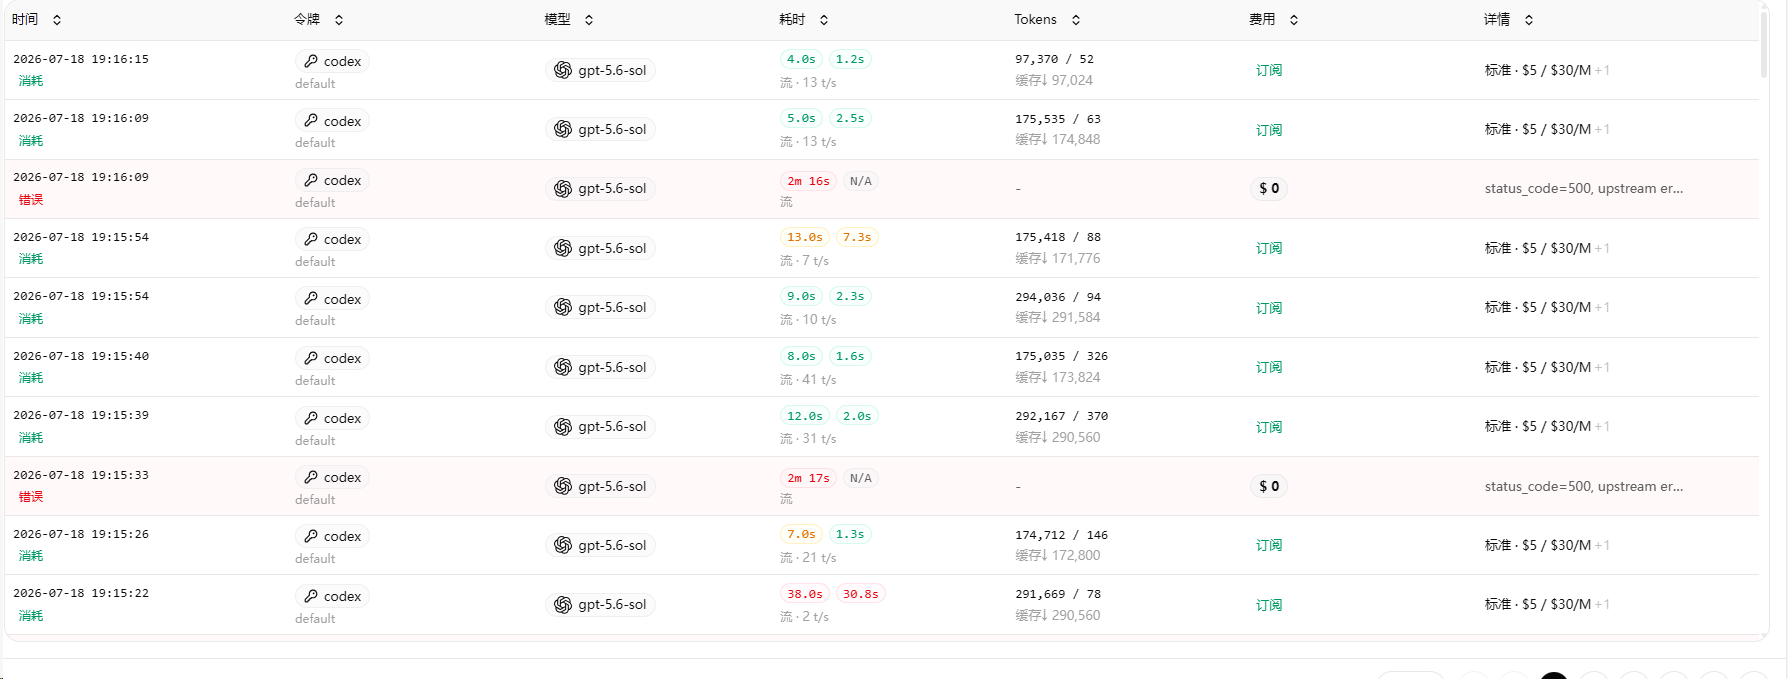Sort by 费用 column sort arrows
Viewport: 1788px width, 679px height.
(1294, 20)
